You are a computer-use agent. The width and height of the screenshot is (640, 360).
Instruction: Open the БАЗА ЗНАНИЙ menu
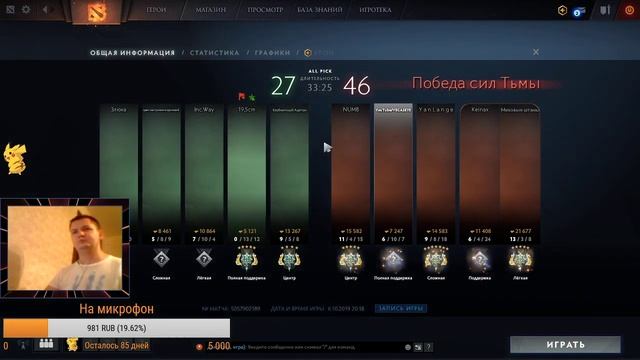coord(320,10)
